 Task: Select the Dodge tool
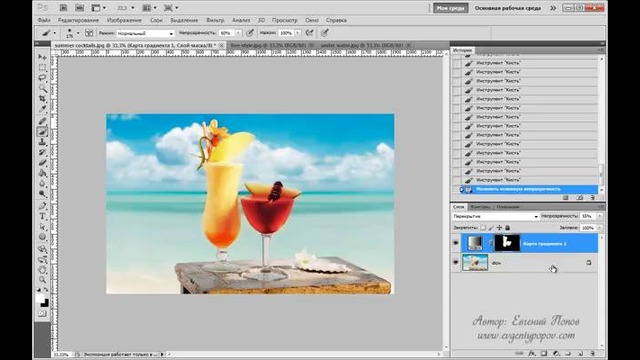coord(42,194)
